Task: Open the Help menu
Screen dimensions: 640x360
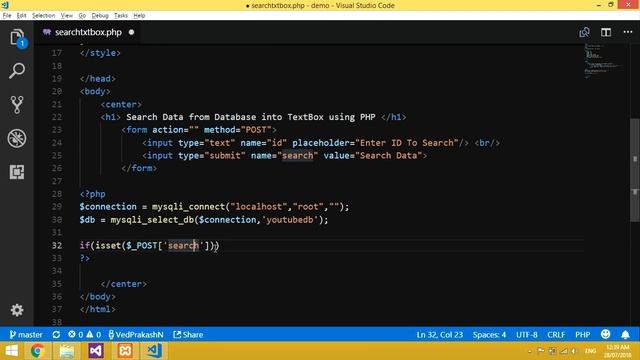Action: coord(139,16)
